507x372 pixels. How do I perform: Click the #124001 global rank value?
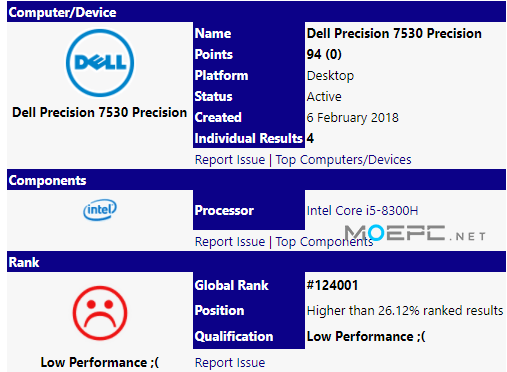[332, 285]
